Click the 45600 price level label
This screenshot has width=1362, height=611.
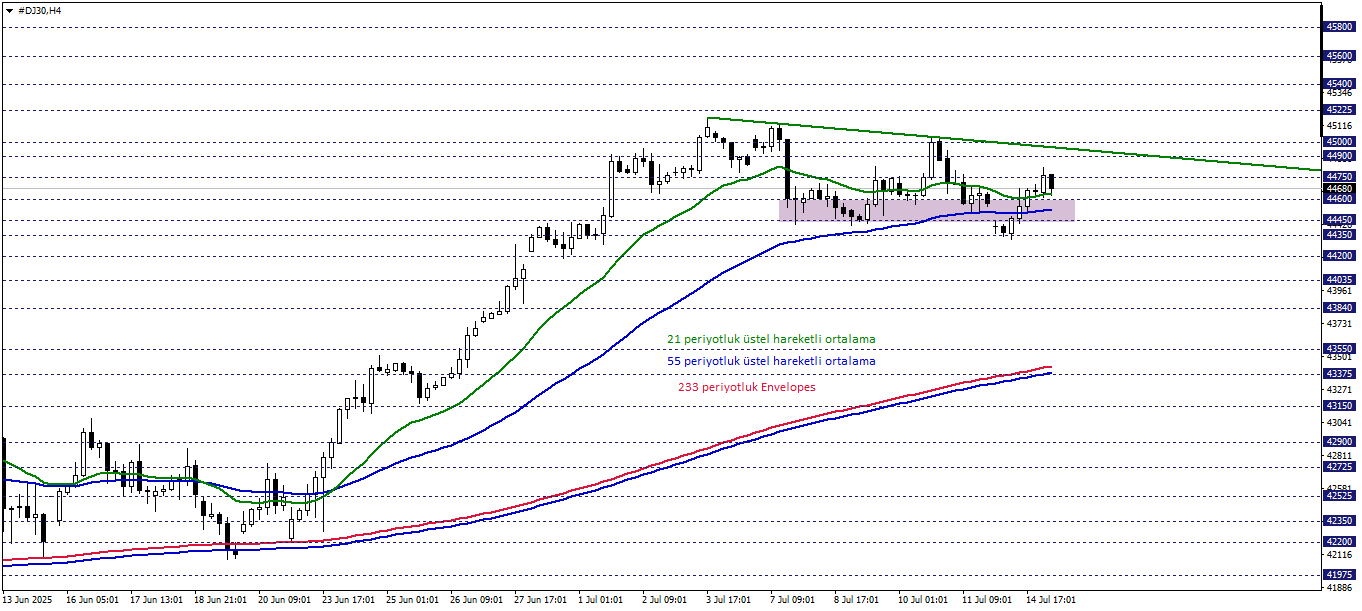[1339, 56]
